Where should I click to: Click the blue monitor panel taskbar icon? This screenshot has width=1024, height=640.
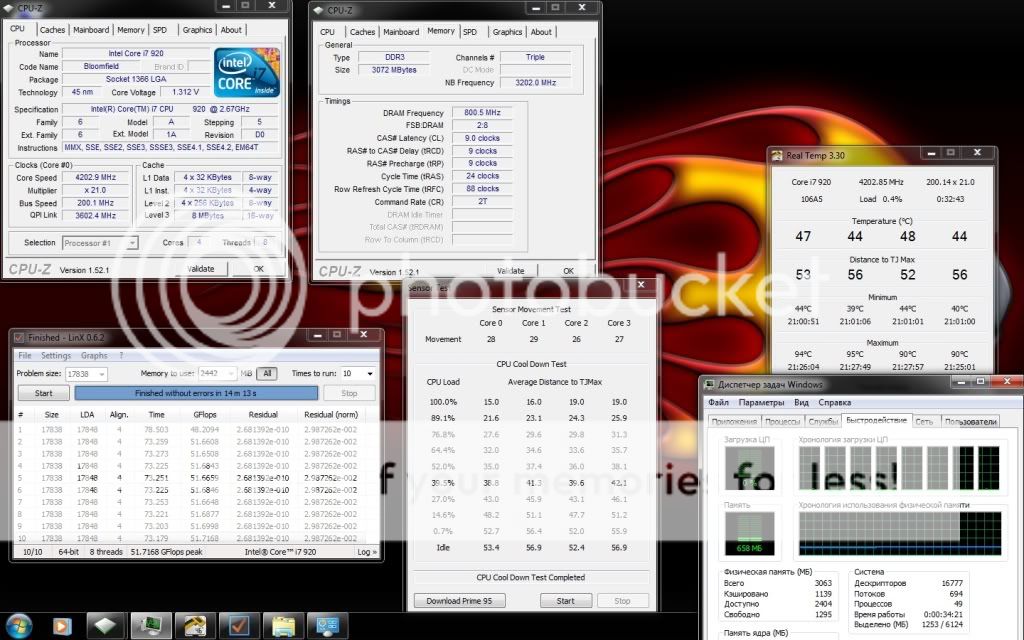point(328,626)
